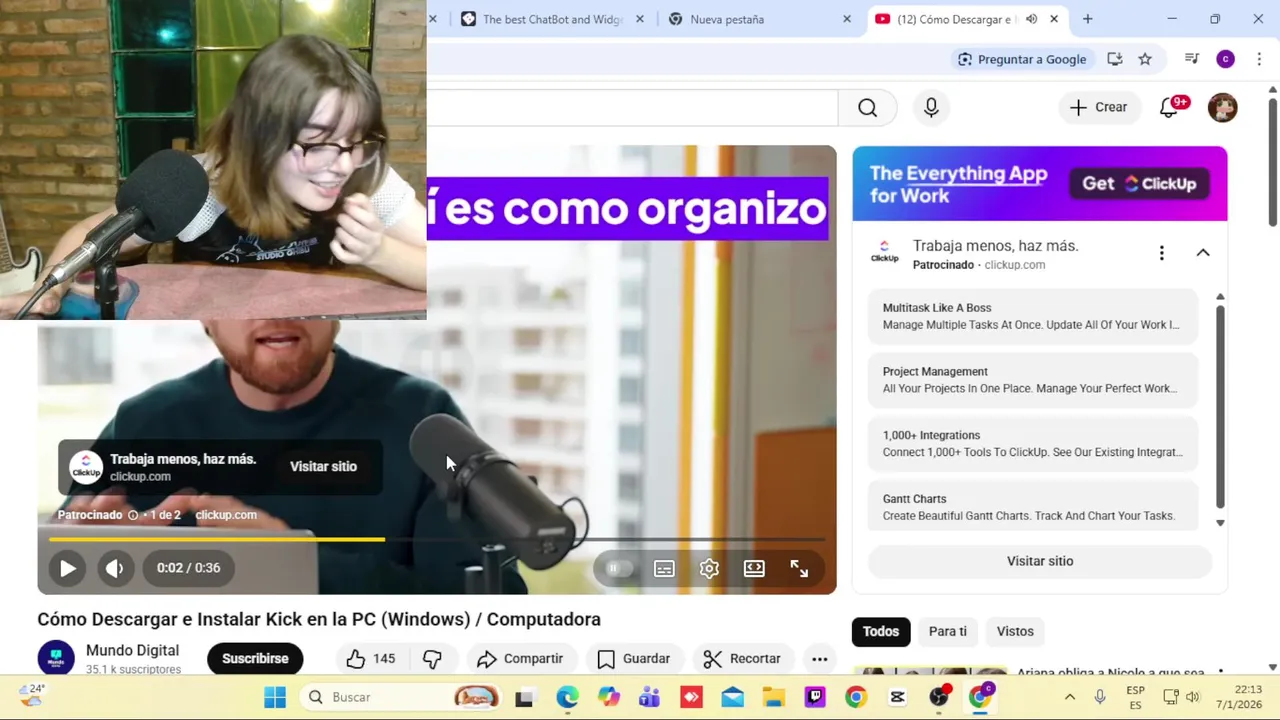Open the Crear menu
The image size is (1280, 720).
1099,107
